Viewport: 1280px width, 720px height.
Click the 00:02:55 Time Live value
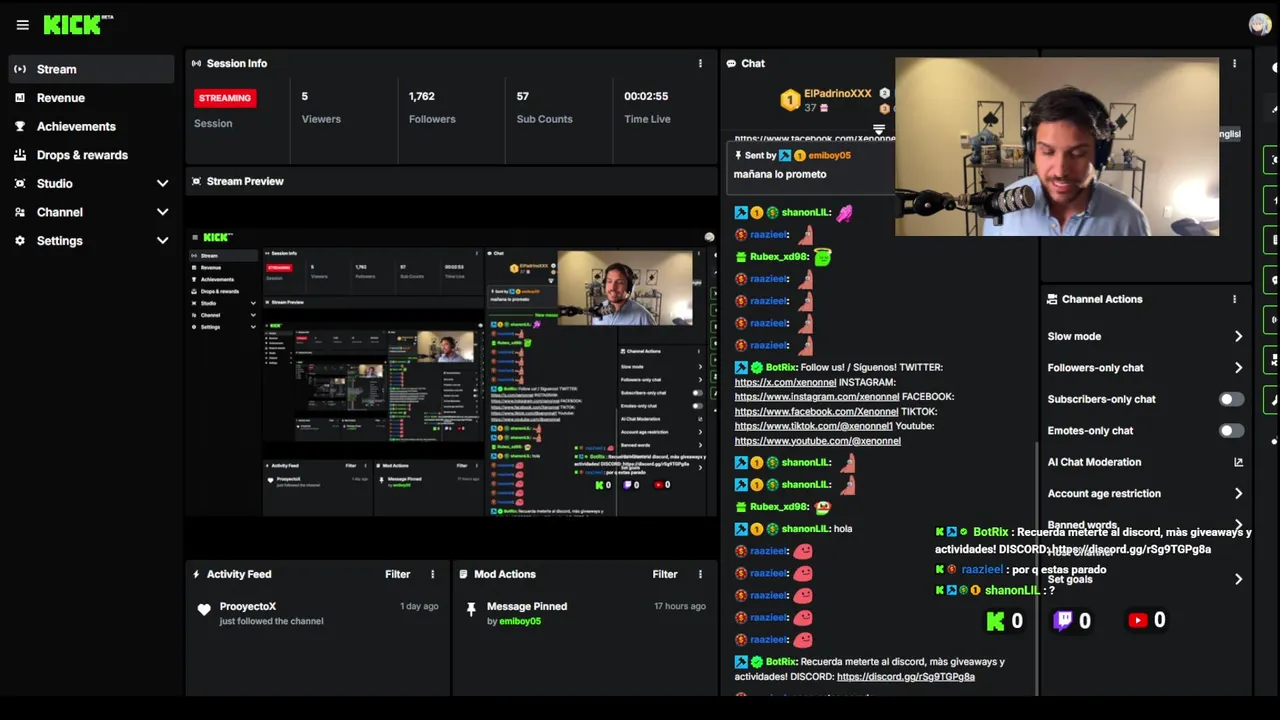tap(646, 96)
